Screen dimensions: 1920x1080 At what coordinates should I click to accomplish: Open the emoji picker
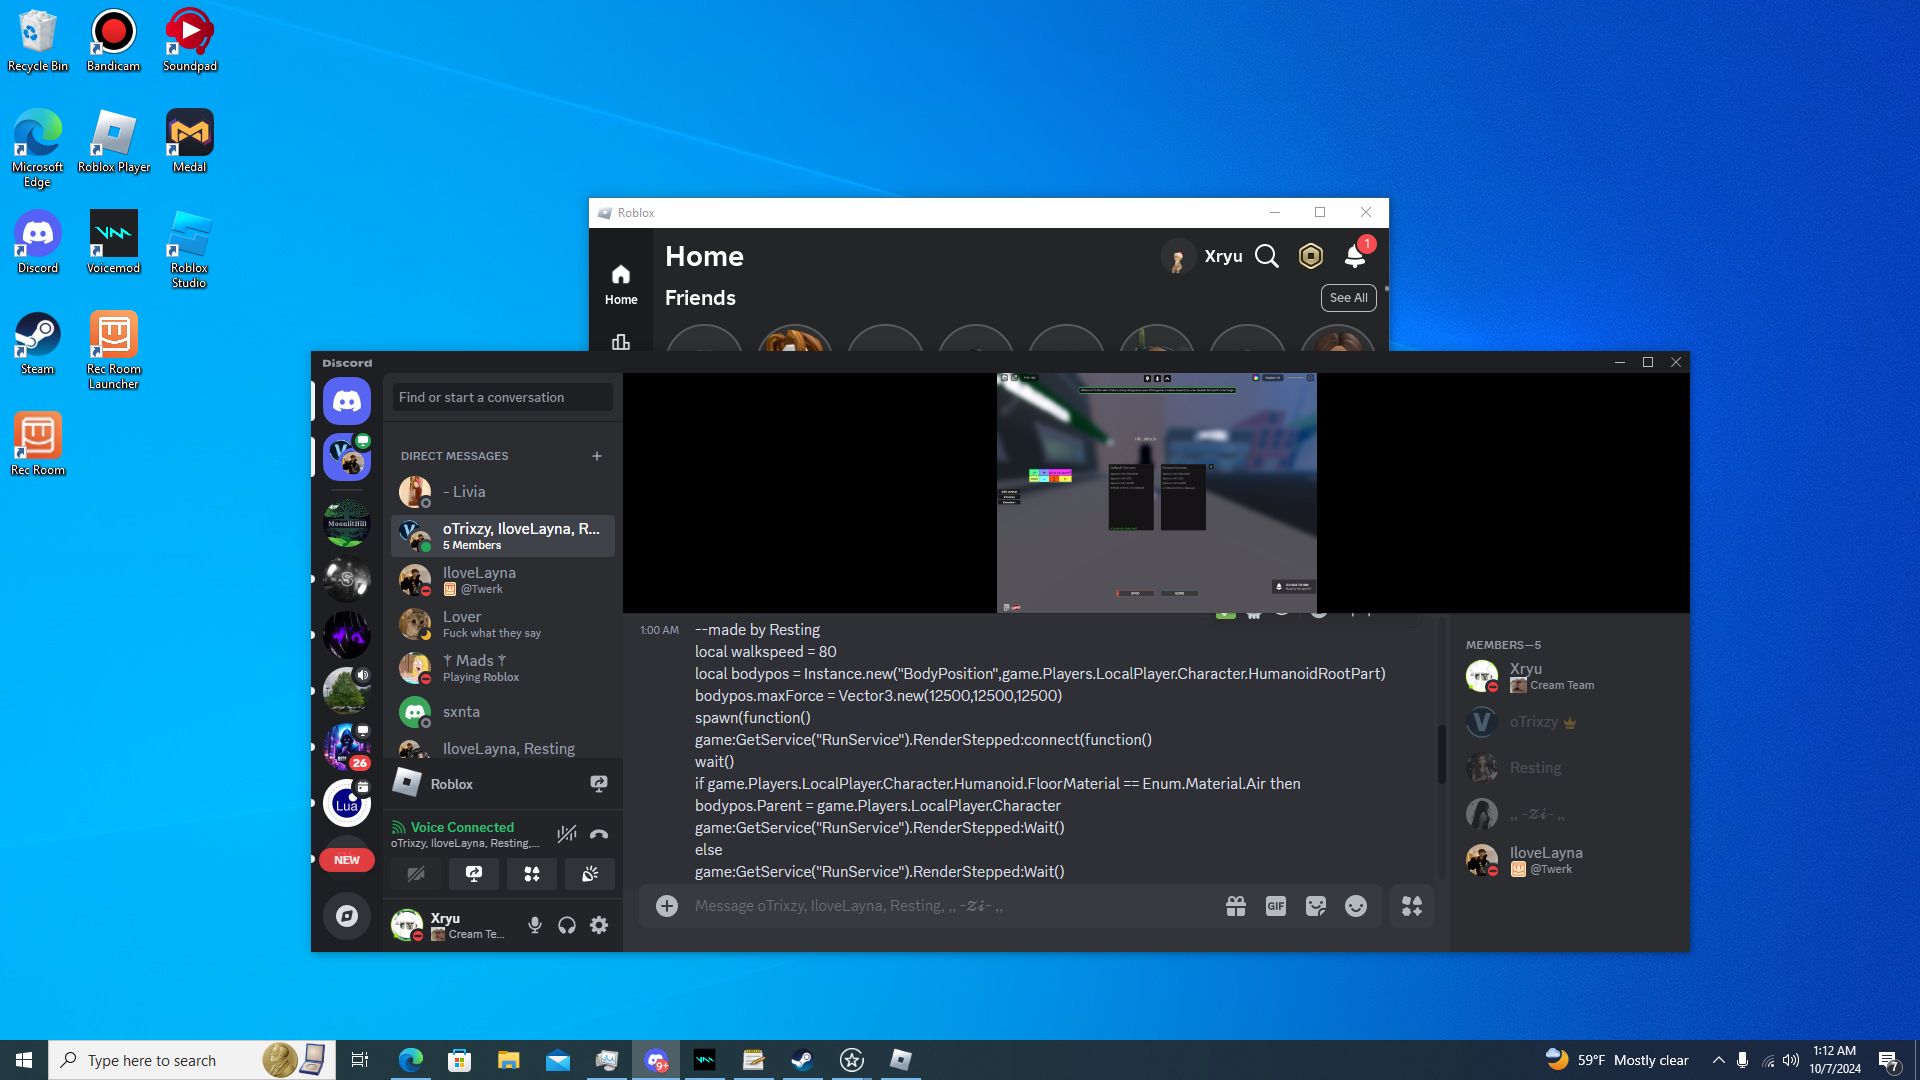[1356, 906]
